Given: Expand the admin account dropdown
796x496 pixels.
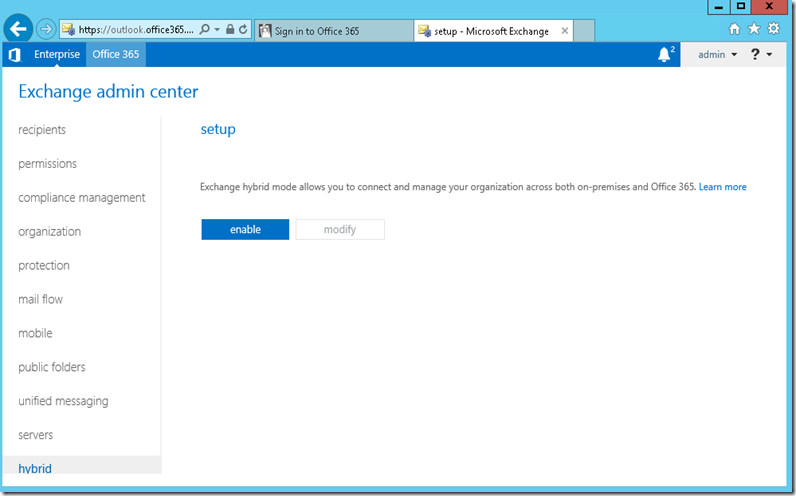Looking at the screenshot, I should [717, 54].
